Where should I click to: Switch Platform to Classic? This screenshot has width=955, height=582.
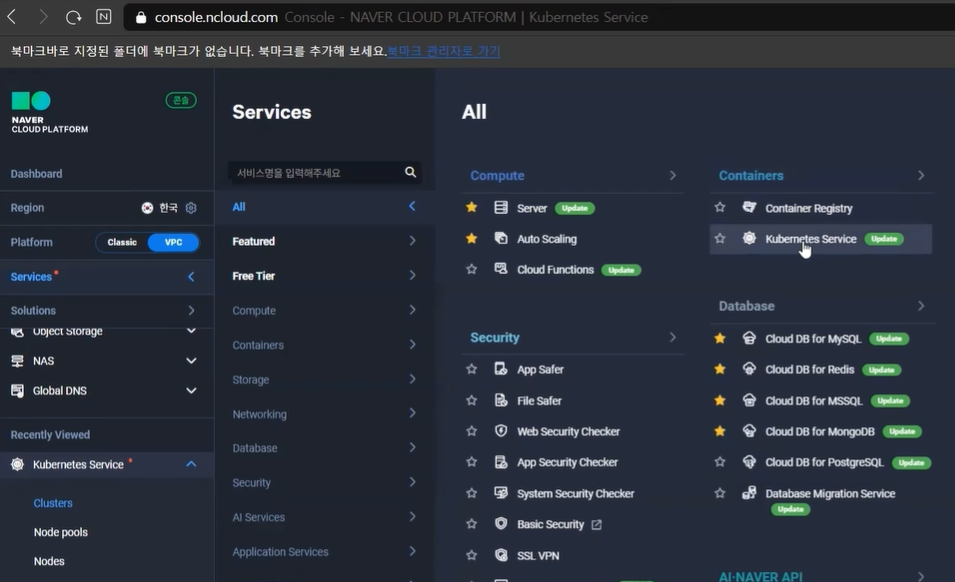click(x=122, y=242)
